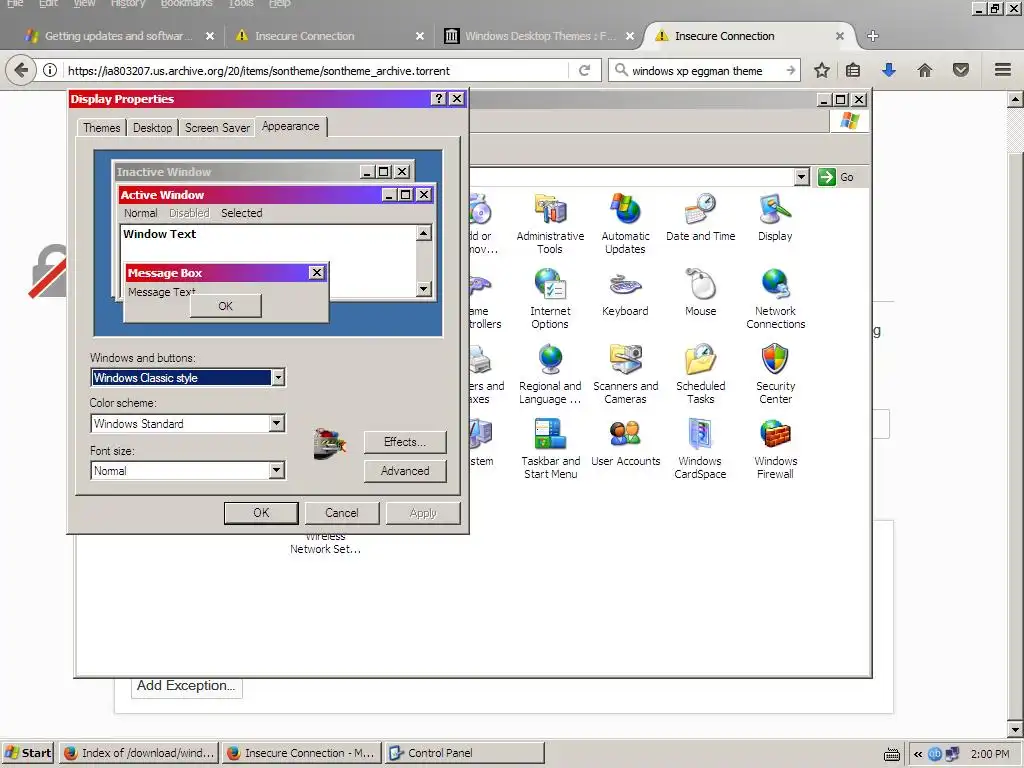The width and height of the screenshot is (1024, 768).
Task: Click the Firefox search box
Action: click(x=705, y=71)
